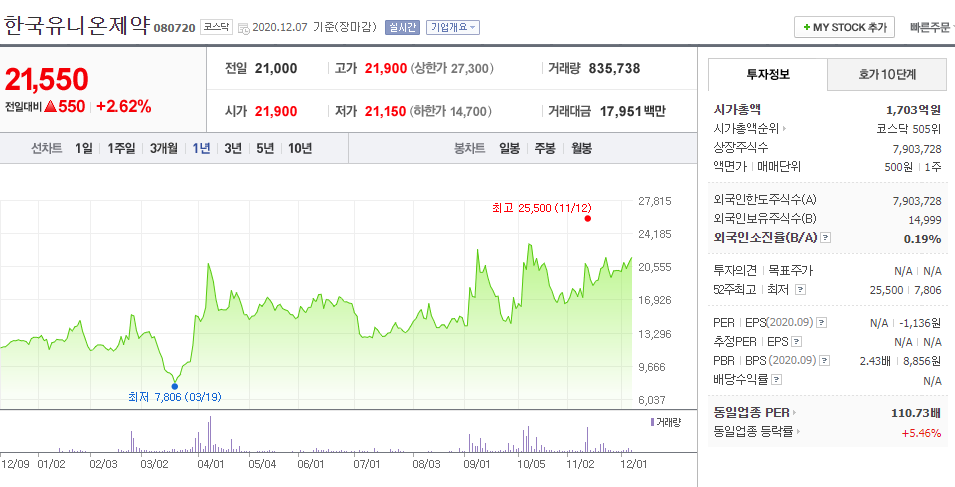Image resolution: width=955 pixels, height=487 pixels.
Task: Click the 고가 21,900 value
Action: (x=386, y=68)
